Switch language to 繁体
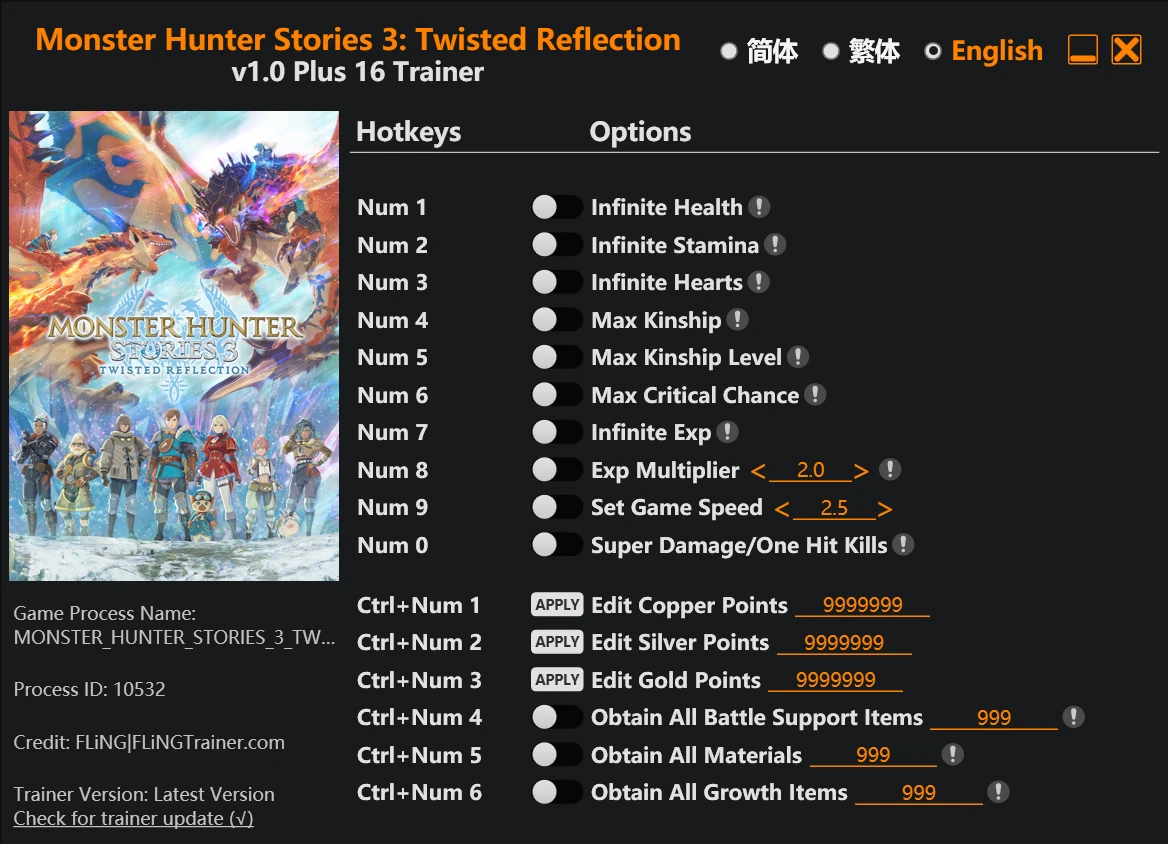This screenshot has height=844, width=1168. point(862,51)
